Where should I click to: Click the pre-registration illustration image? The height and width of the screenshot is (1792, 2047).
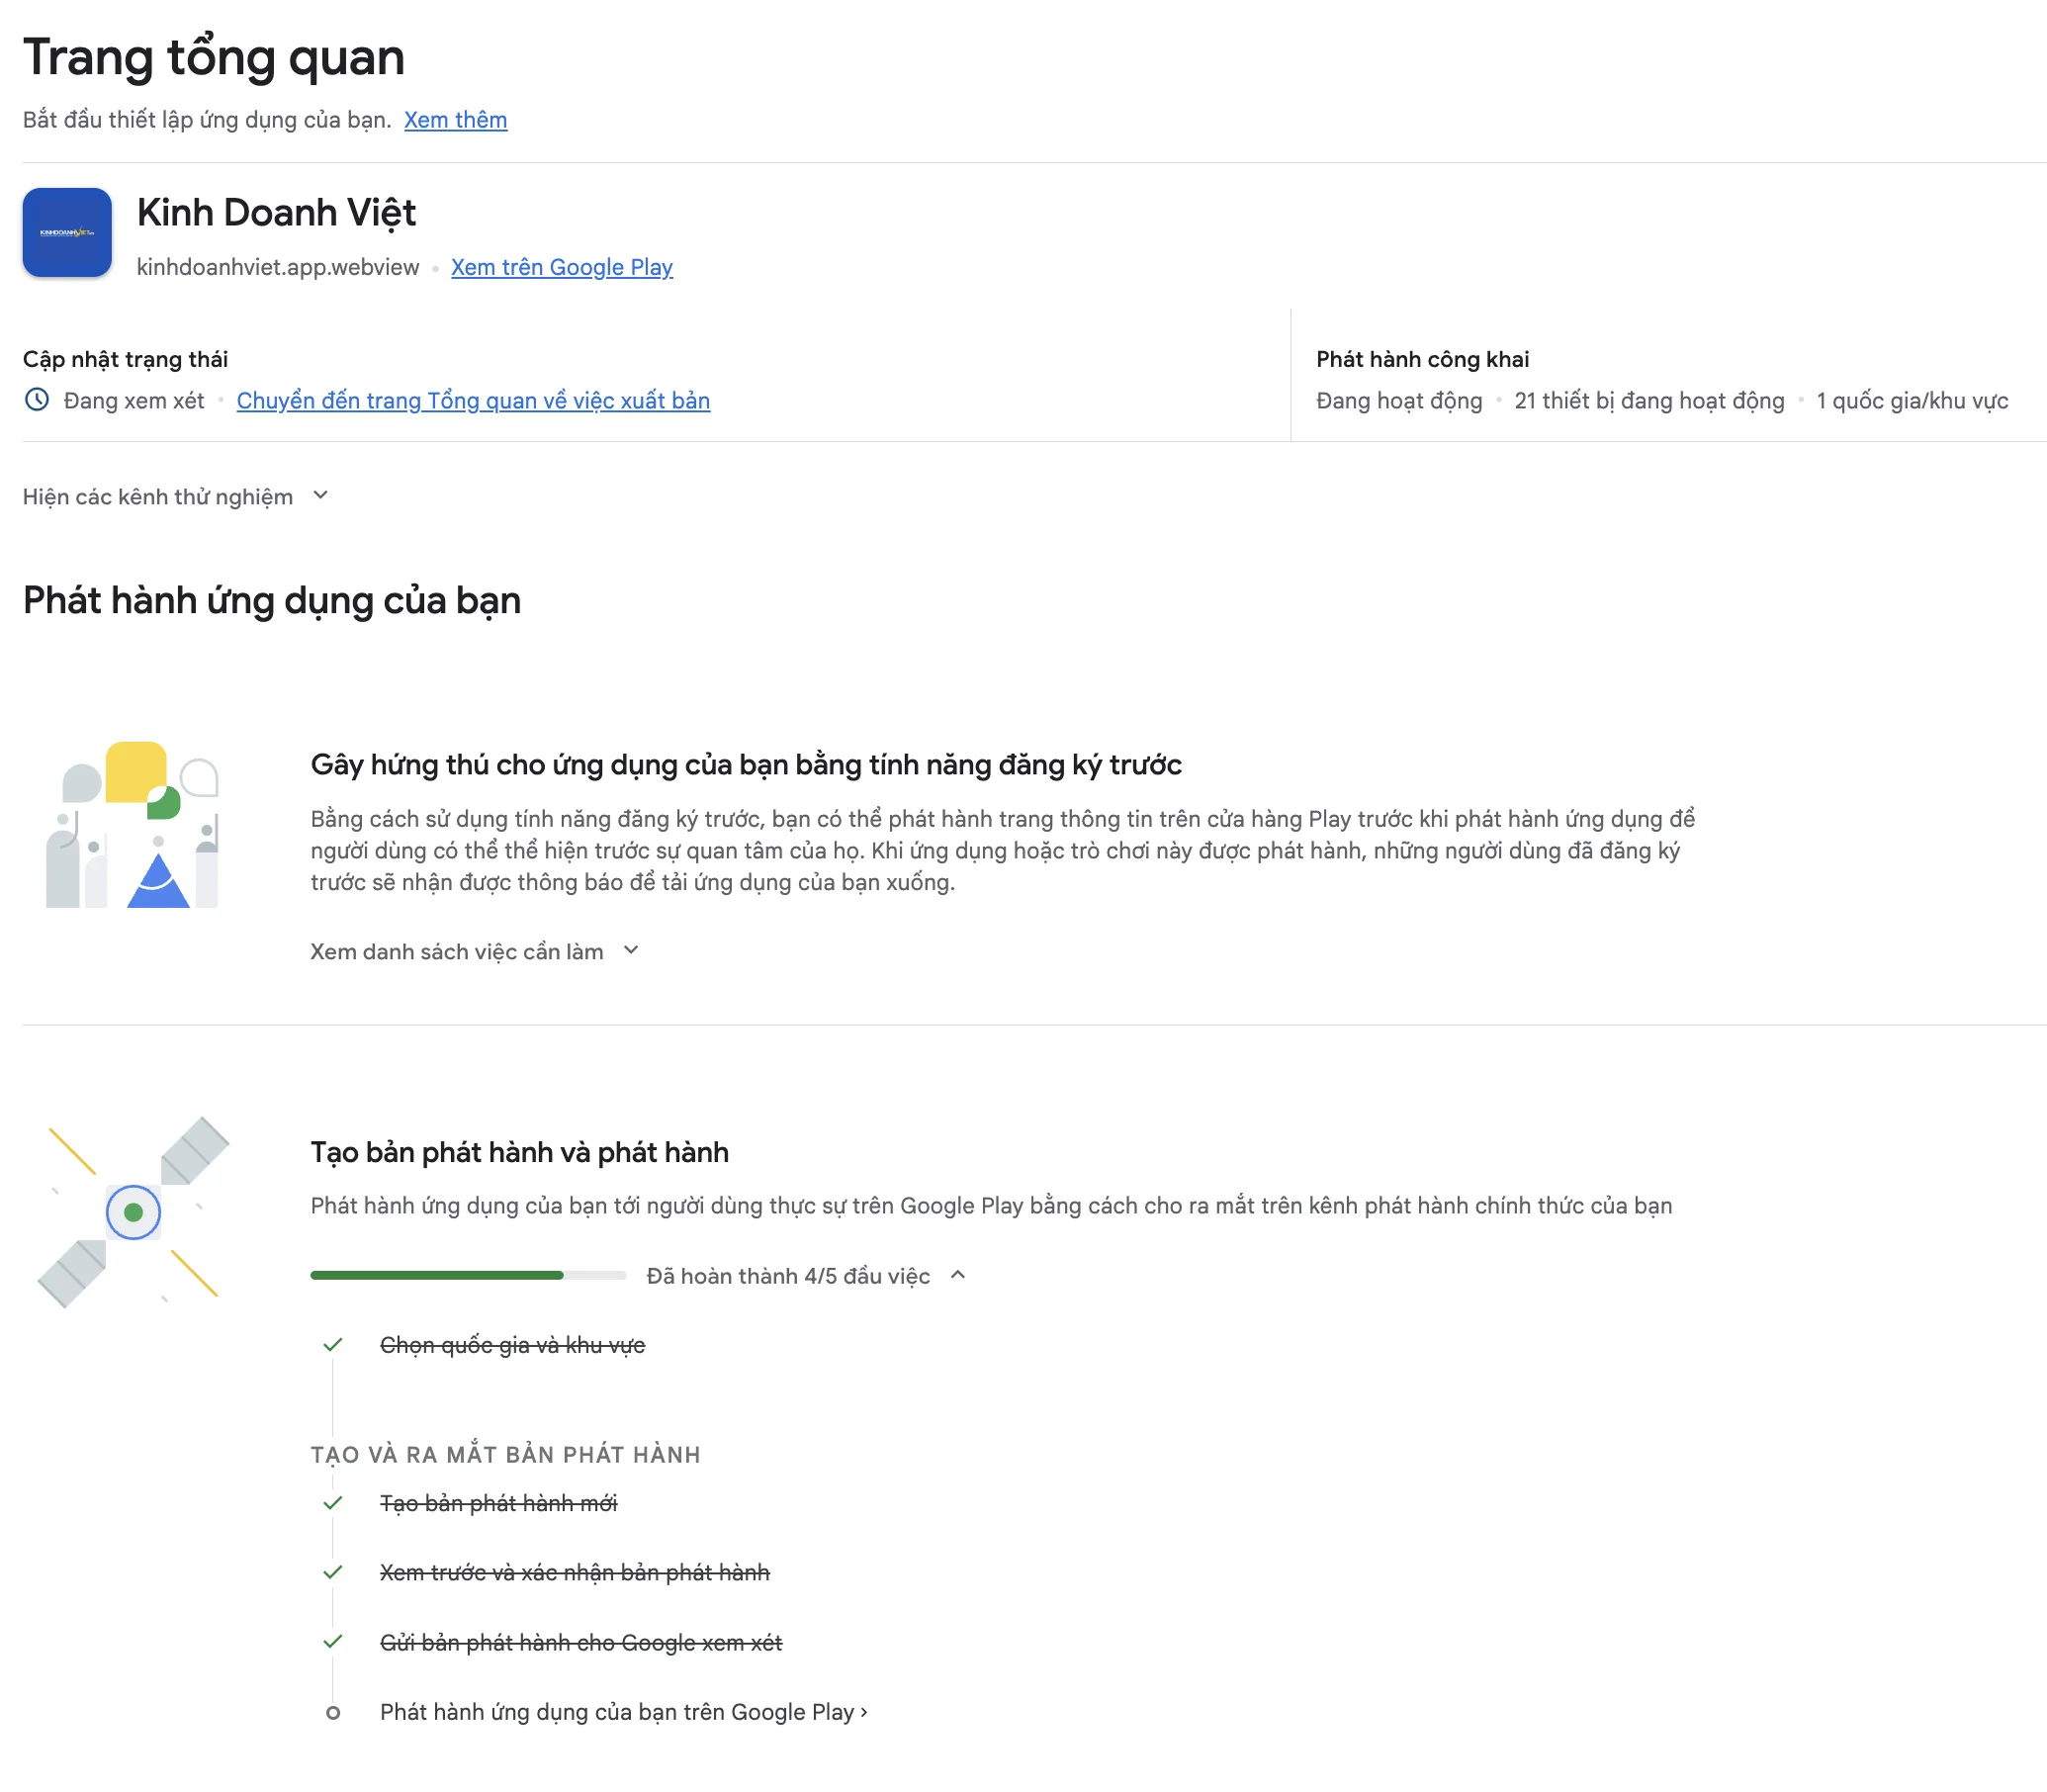coord(133,824)
